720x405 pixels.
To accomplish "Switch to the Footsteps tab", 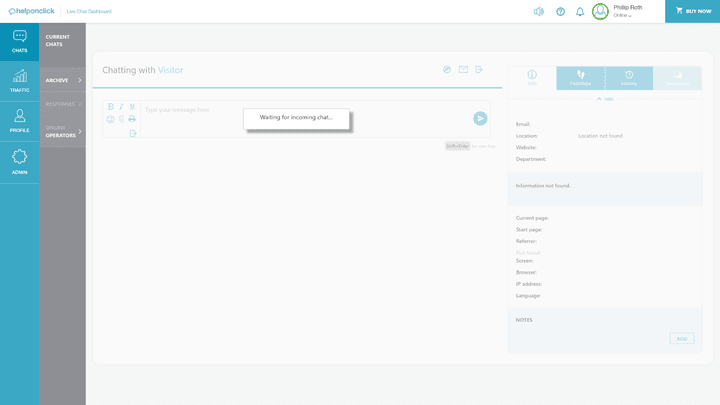I will (580, 78).
